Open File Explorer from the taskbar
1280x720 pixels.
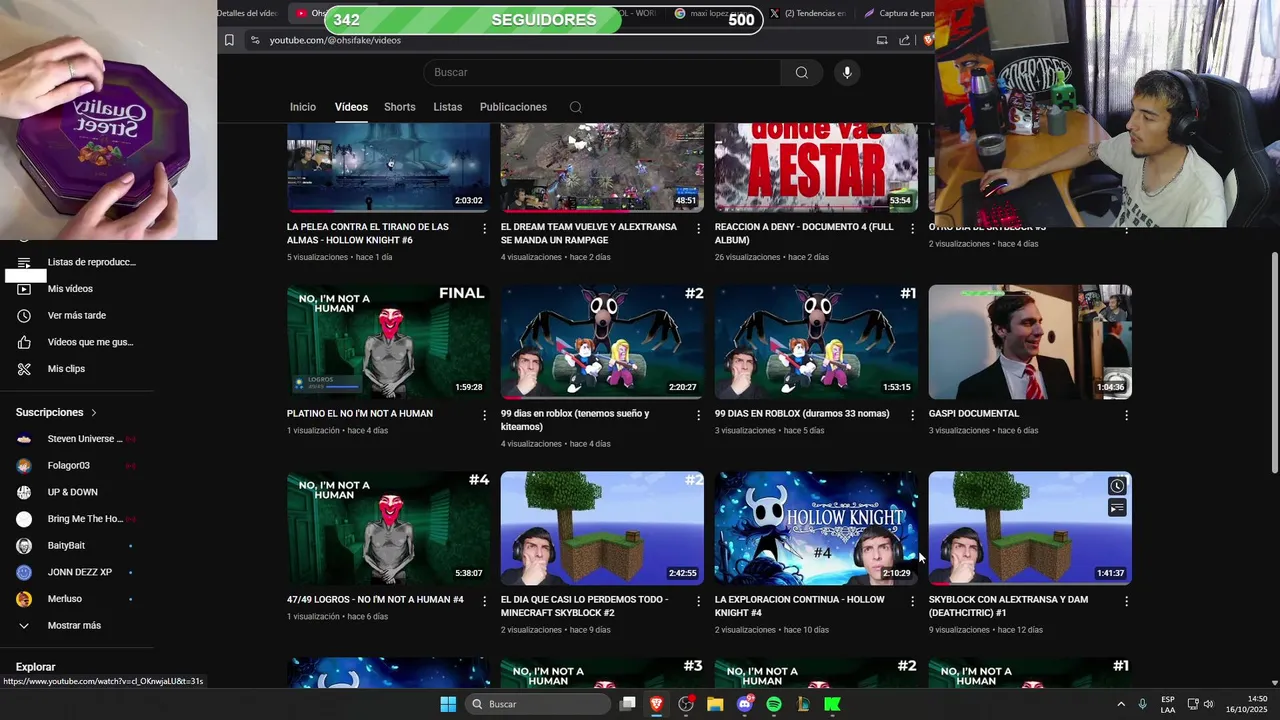[x=715, y=704]
